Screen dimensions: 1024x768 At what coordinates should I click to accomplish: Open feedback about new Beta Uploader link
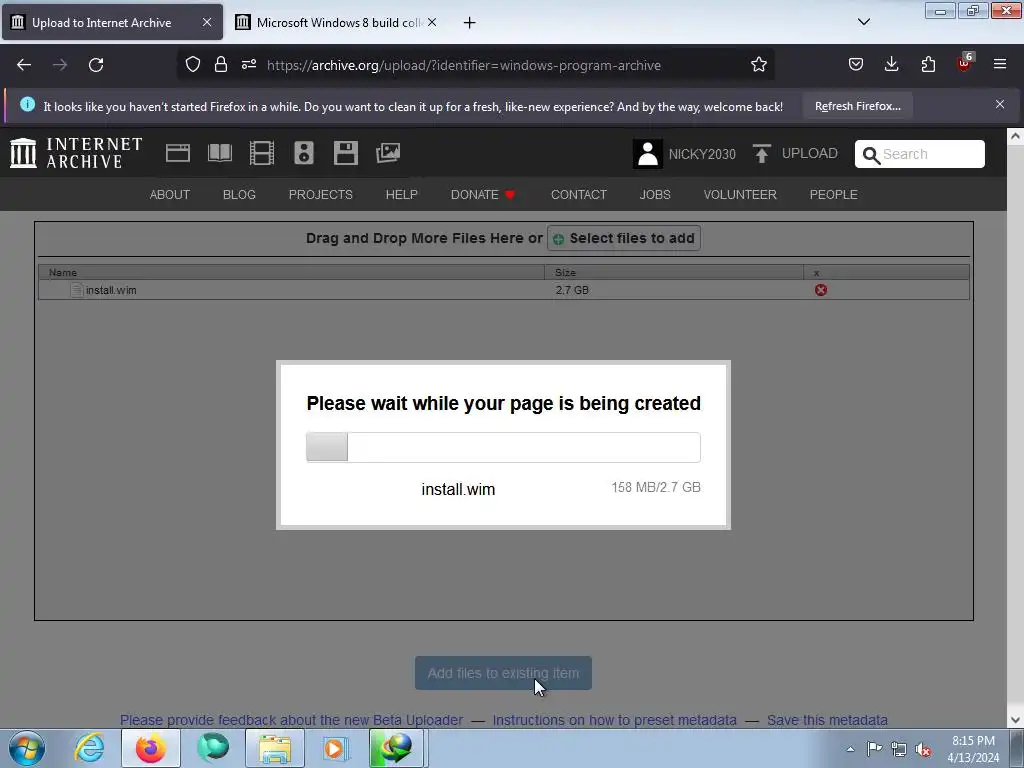tap(291, 720)
